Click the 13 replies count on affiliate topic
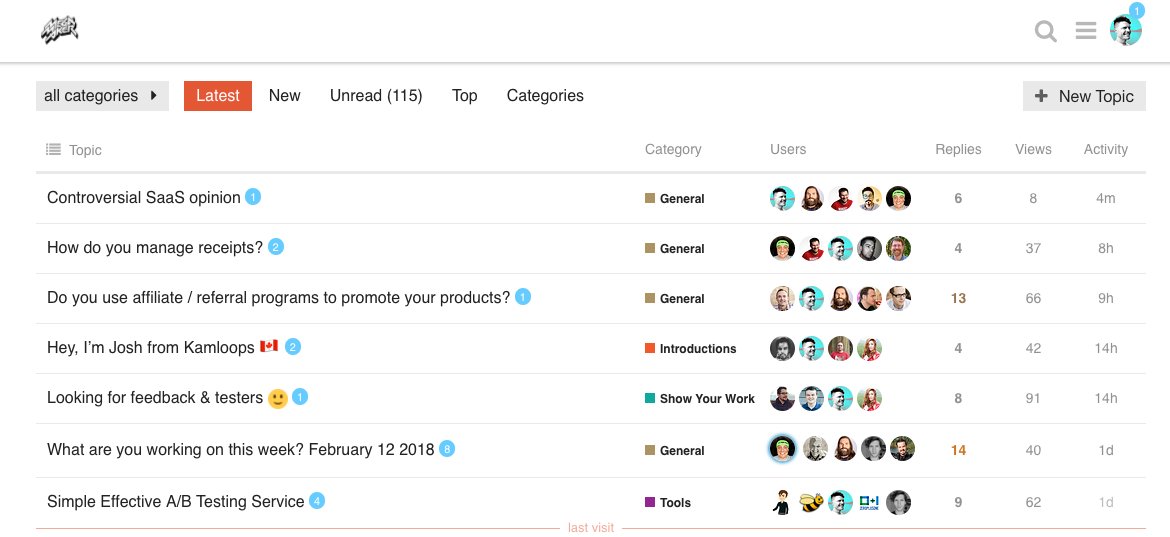Viewport: 1170px width, 537px height. click(x=958, y=298)
